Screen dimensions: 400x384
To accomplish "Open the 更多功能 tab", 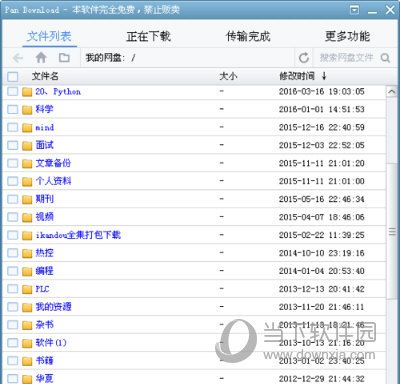I will tap(347, 36).
